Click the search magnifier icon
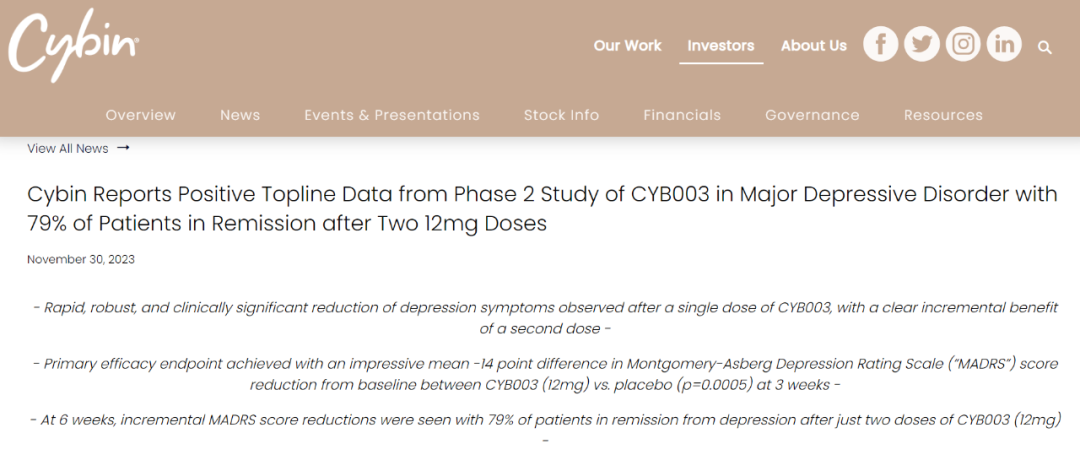1080x455 pixels. pyautogui.click(x=1045, y=47)
